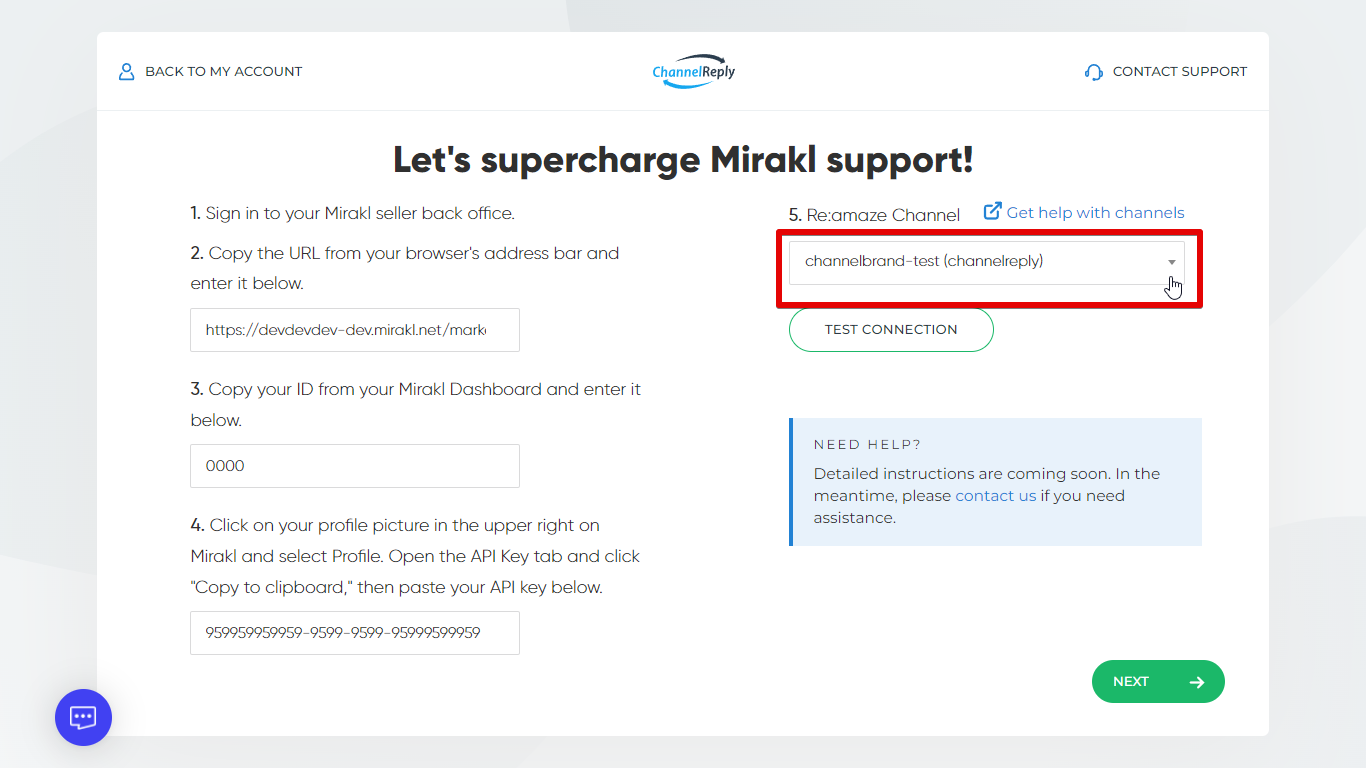Click the Mirakl ID field showing 0000
This screenshot has height=768, width=1366.
tap(355, 466)
